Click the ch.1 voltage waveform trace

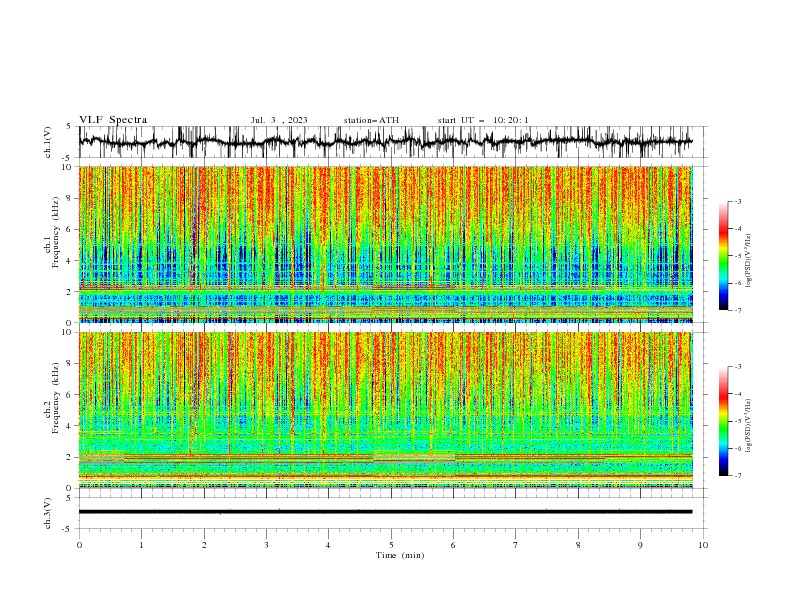(x=385, y=142)
